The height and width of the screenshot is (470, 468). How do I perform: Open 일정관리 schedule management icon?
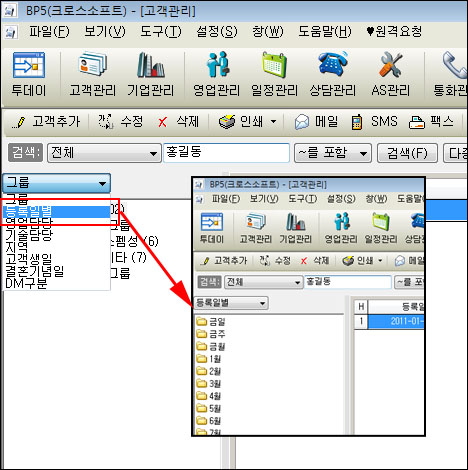coord(274,64)
